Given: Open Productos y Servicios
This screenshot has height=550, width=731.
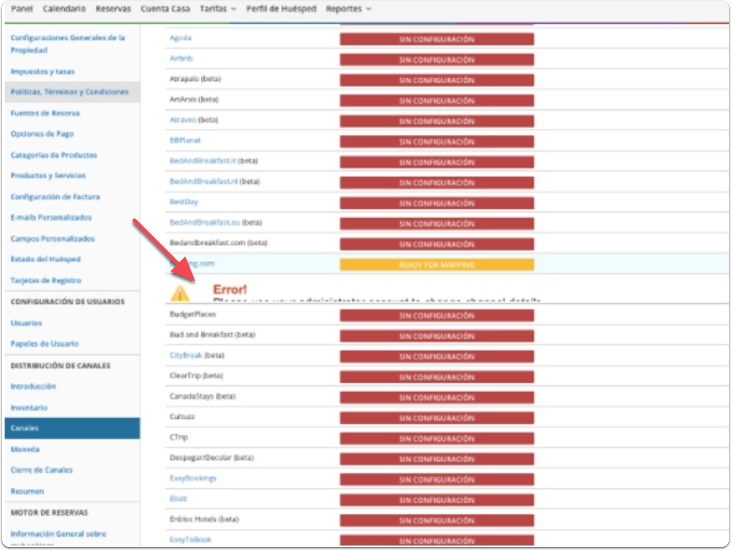Looking at the screenshot, I should 48,175.
